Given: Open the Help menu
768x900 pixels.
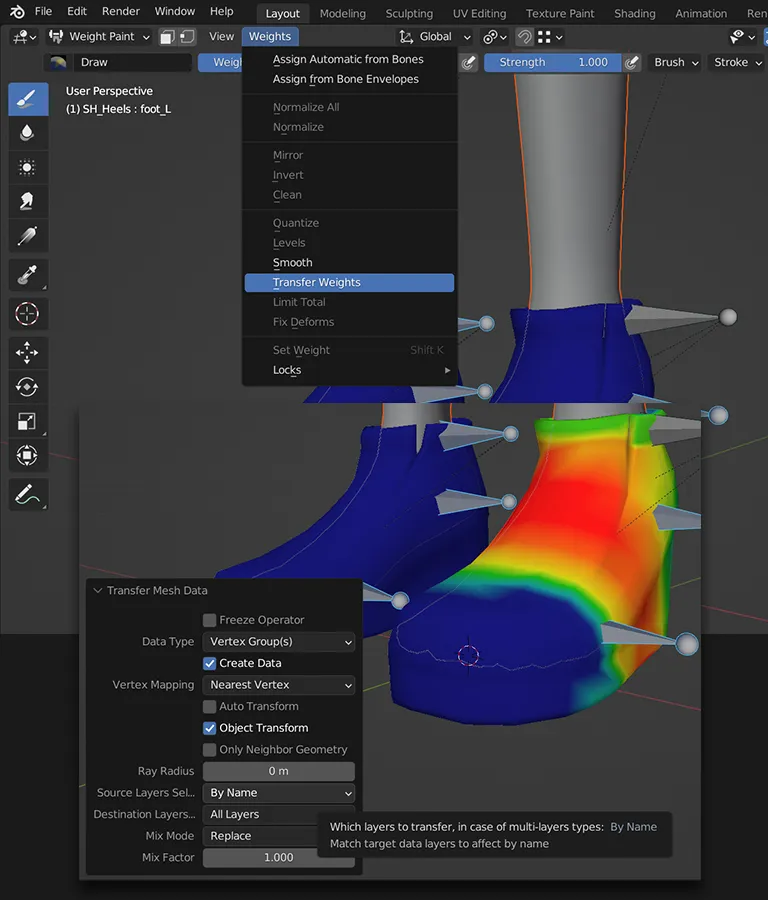Looking at the screenshot, I should point(222,11).
